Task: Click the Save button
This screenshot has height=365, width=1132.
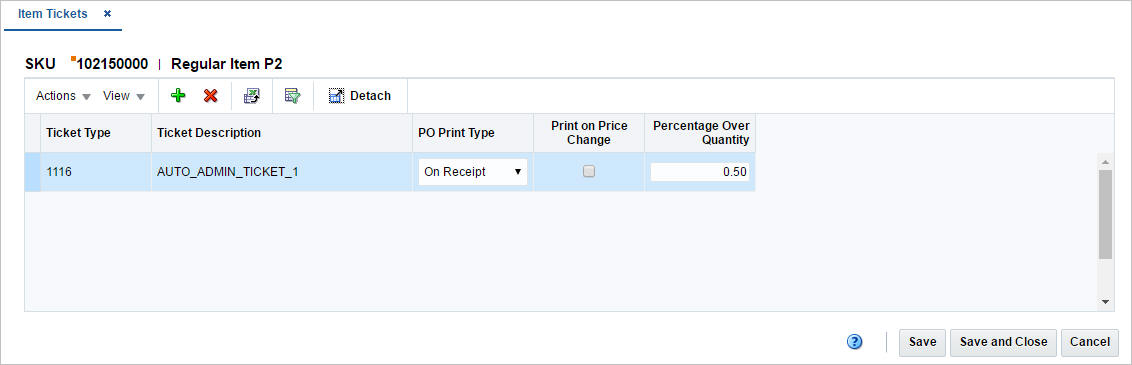Action: tap(922, 342)
